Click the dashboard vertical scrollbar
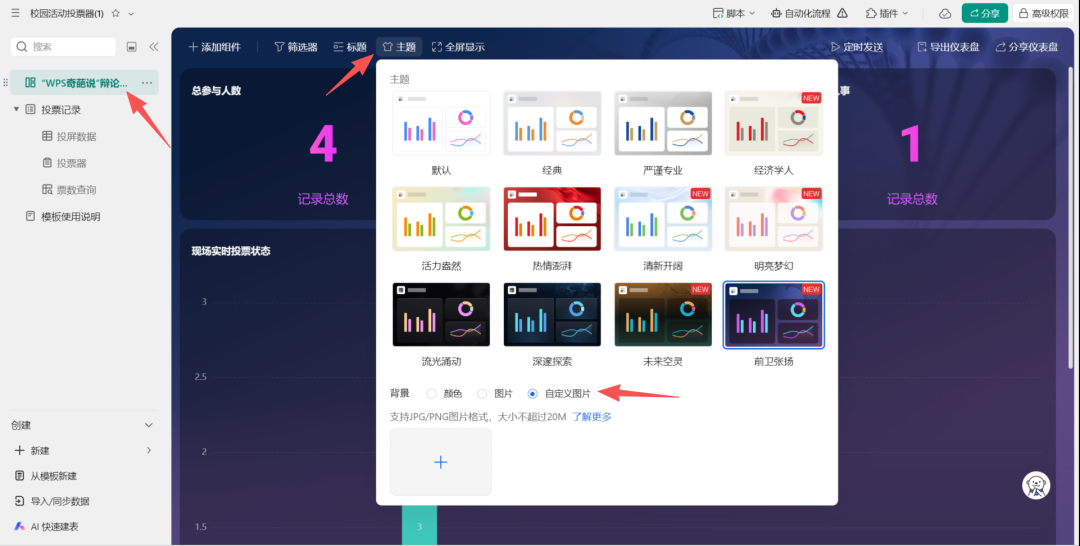The width and height of the screenshot is (1080, 546). [x=1070, y=220]
